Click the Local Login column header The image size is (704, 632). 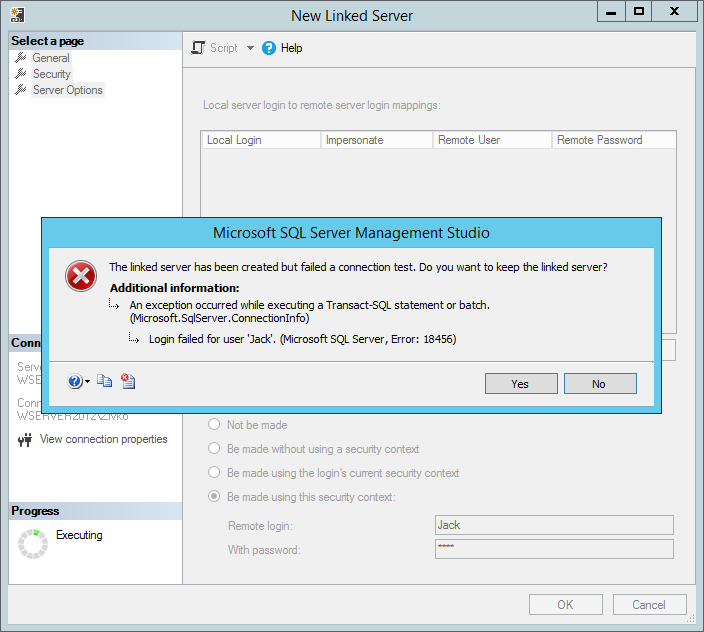click(261, 140)
